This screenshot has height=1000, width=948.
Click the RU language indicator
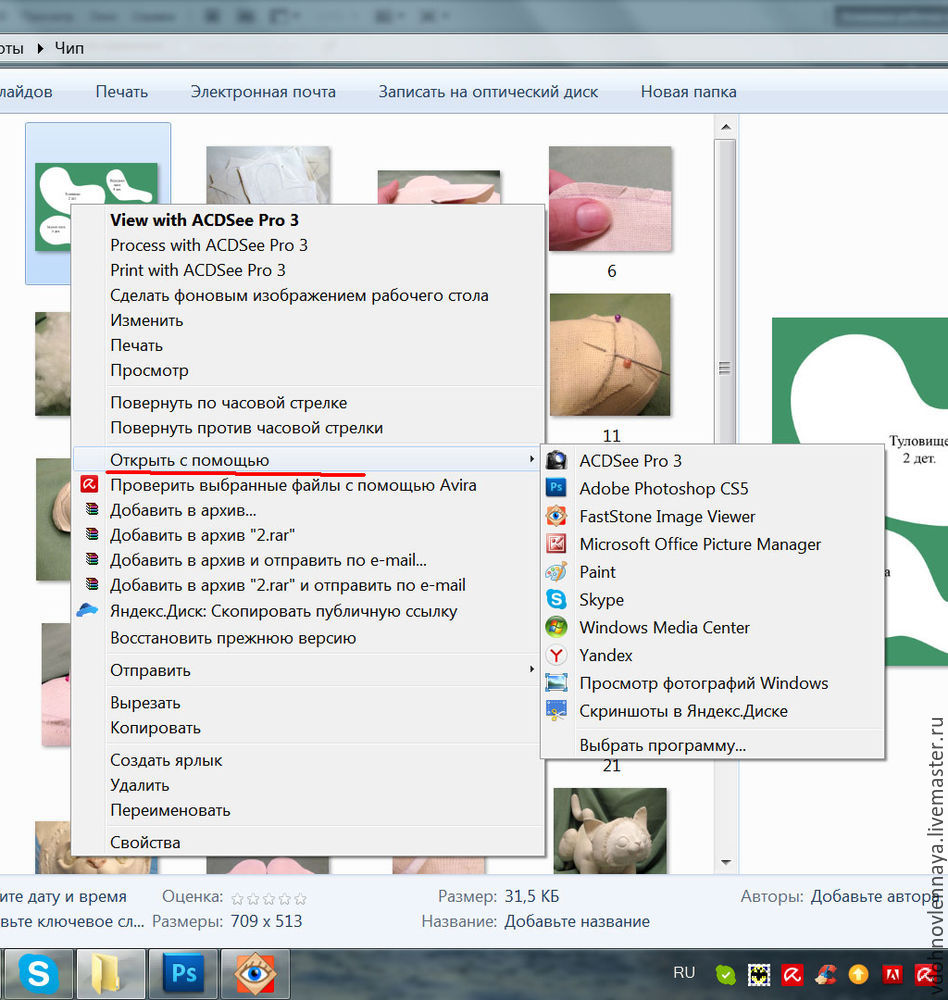pyautogui.click(x=684, y=973)
